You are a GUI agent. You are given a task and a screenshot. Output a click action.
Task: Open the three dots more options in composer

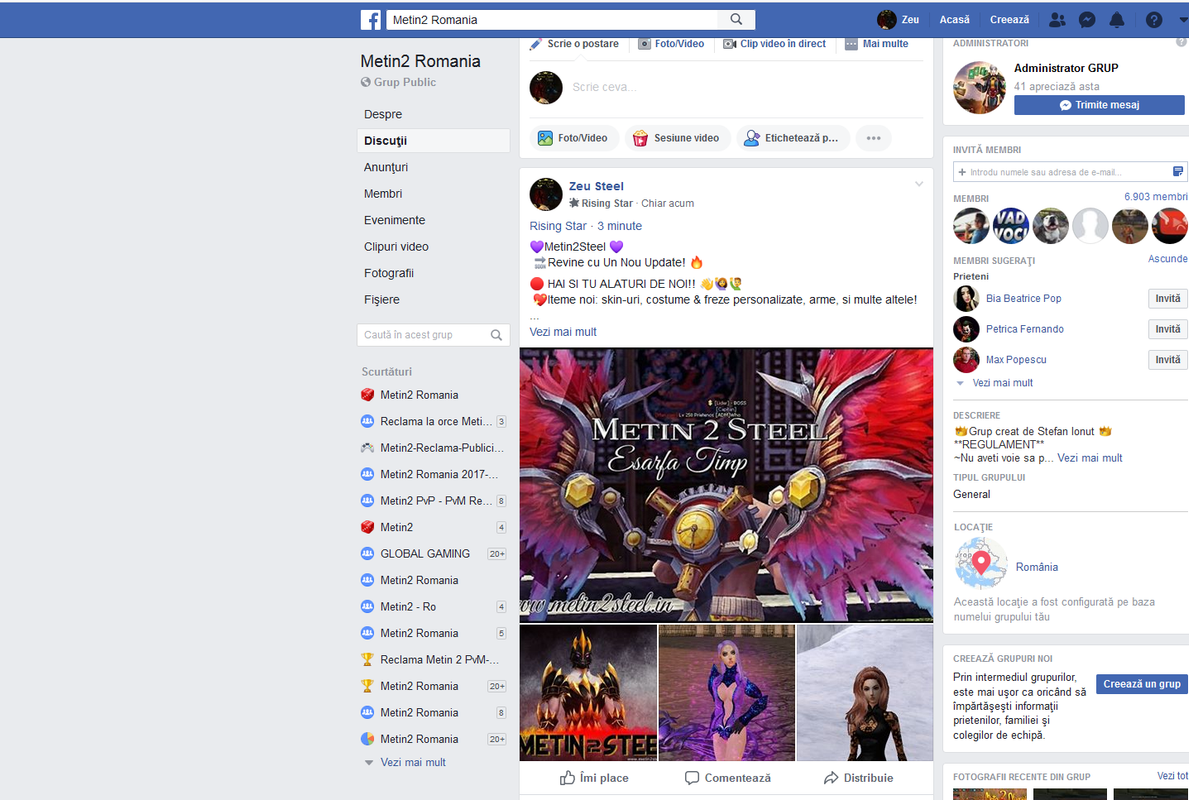pyautogui.click(x=874, y=138)
